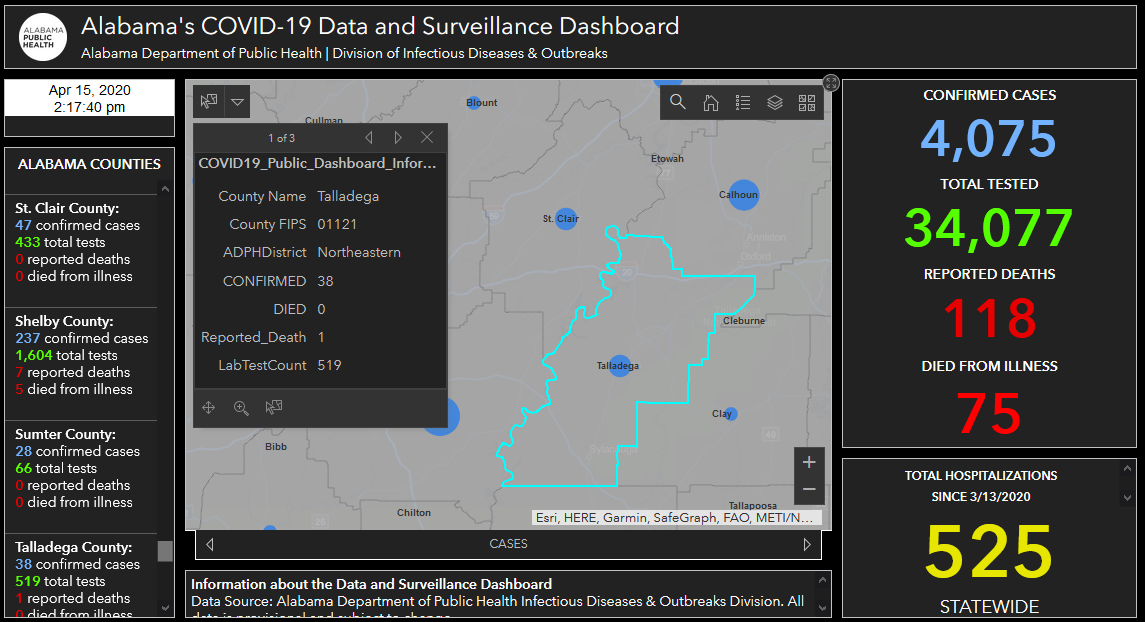Zoom out on the map

click(x=809, y=490)
